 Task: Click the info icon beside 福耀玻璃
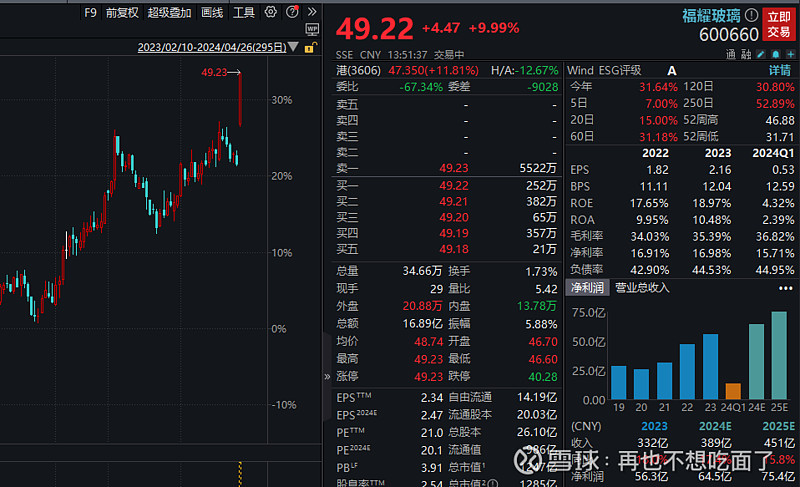(751, 15)
